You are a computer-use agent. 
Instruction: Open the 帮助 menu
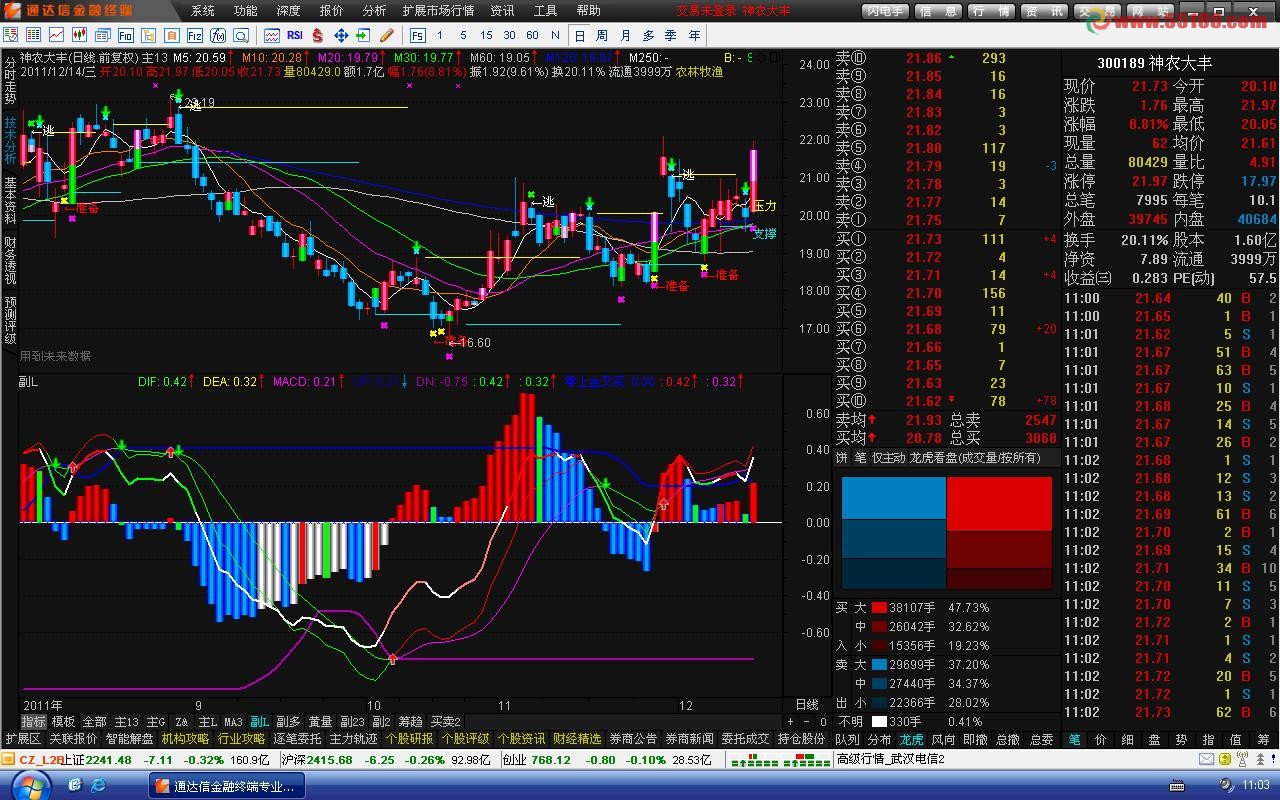589,11
